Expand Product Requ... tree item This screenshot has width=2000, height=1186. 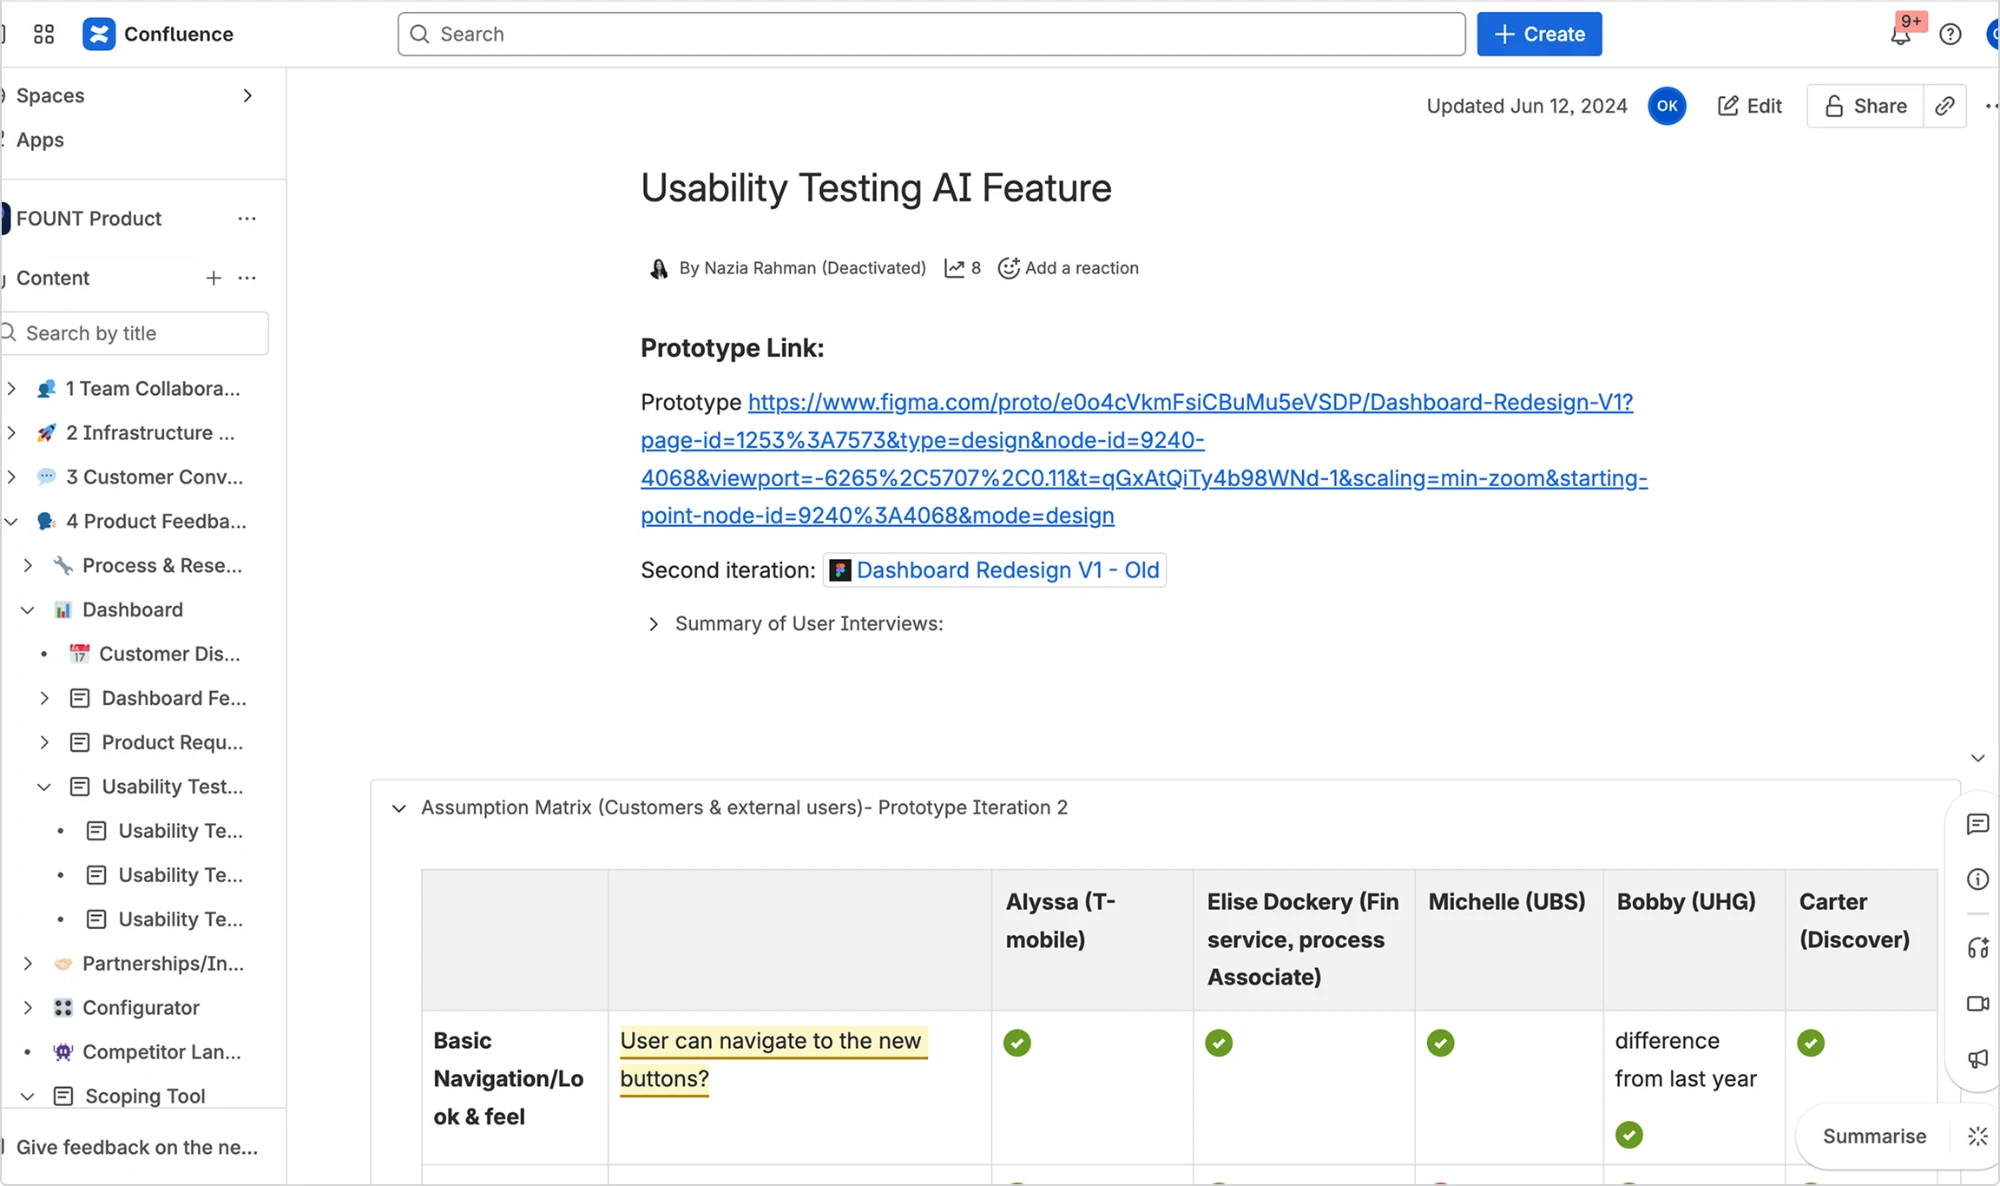[44, 743]
